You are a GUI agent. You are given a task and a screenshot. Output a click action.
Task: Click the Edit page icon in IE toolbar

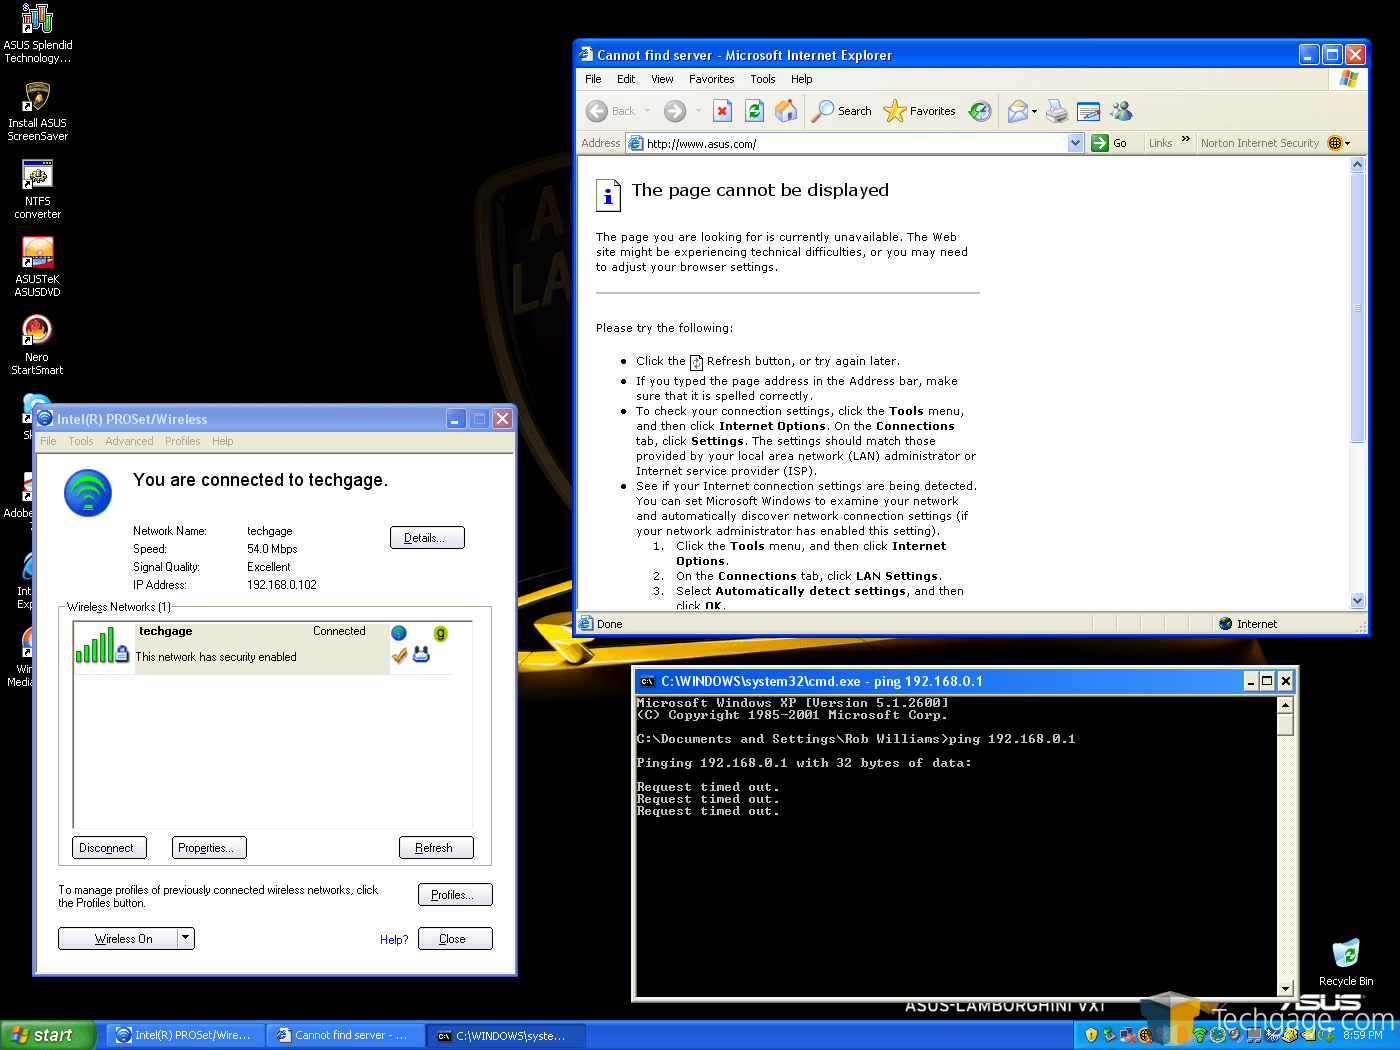tap(1089, 111)
